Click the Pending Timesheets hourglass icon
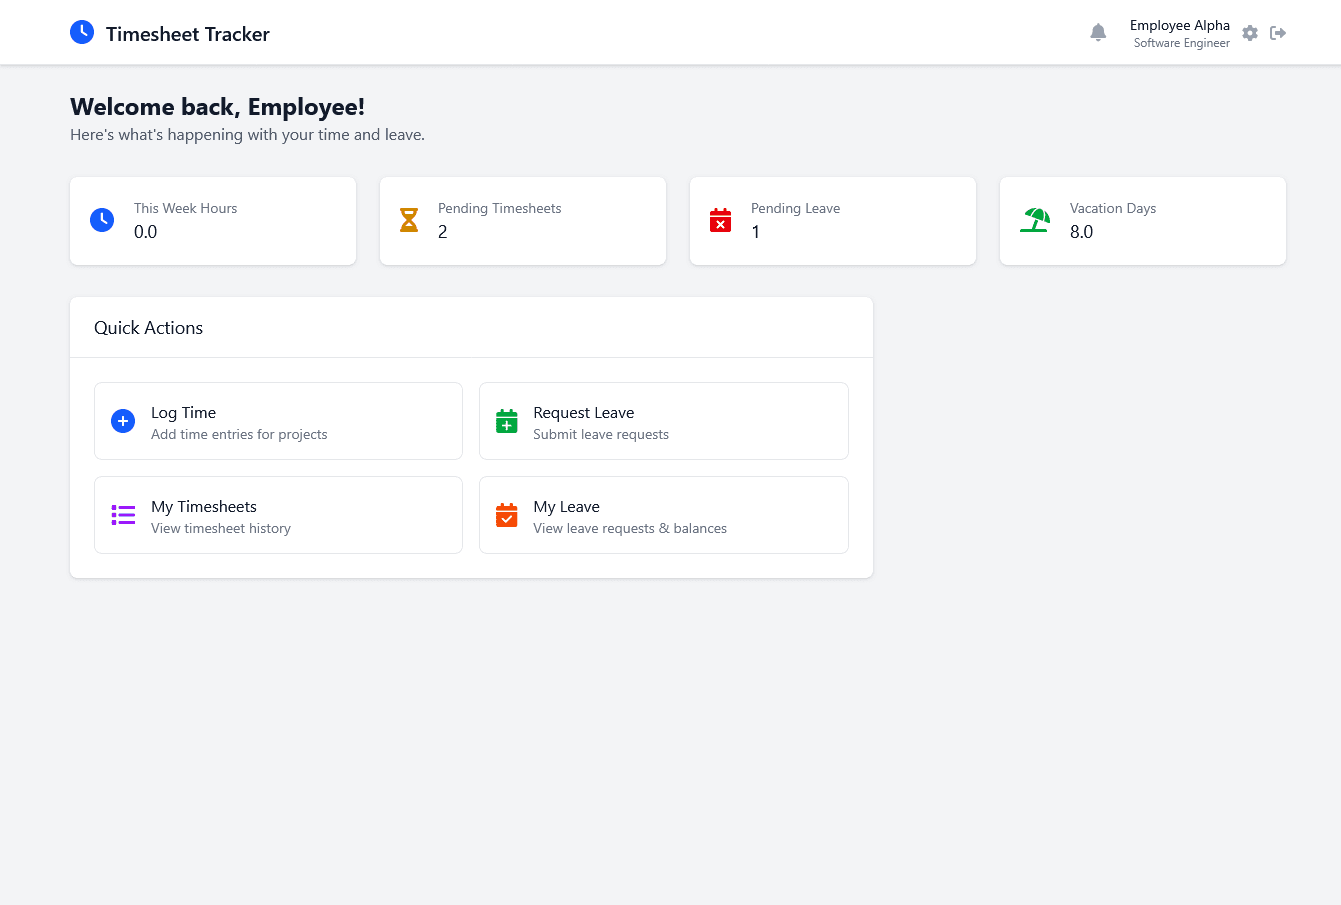 [409, 219]
